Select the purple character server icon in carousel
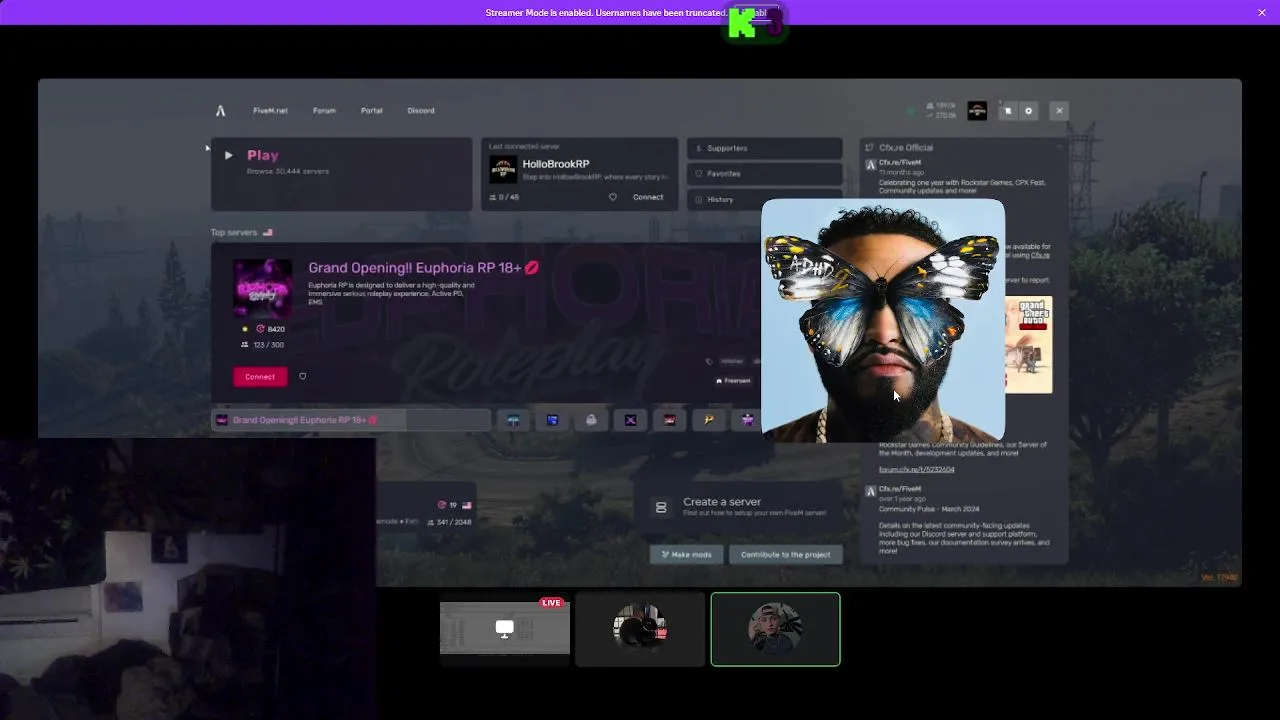Screen dimensions: 1280x720 click(747, 420)
